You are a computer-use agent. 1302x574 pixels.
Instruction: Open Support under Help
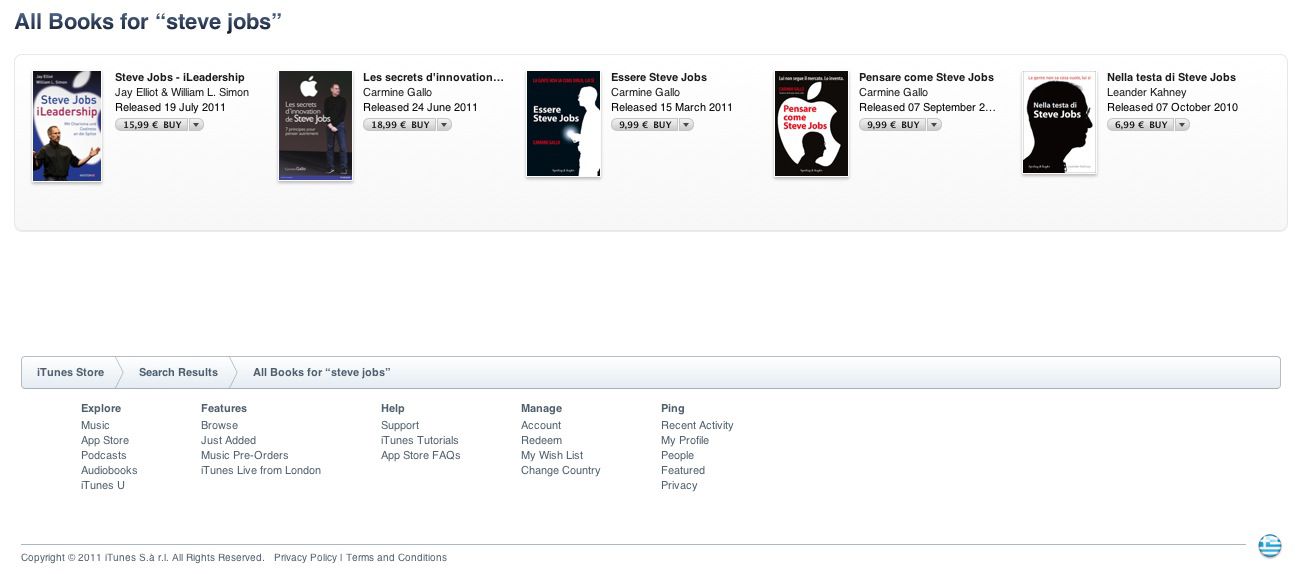[x=400, y=425]
